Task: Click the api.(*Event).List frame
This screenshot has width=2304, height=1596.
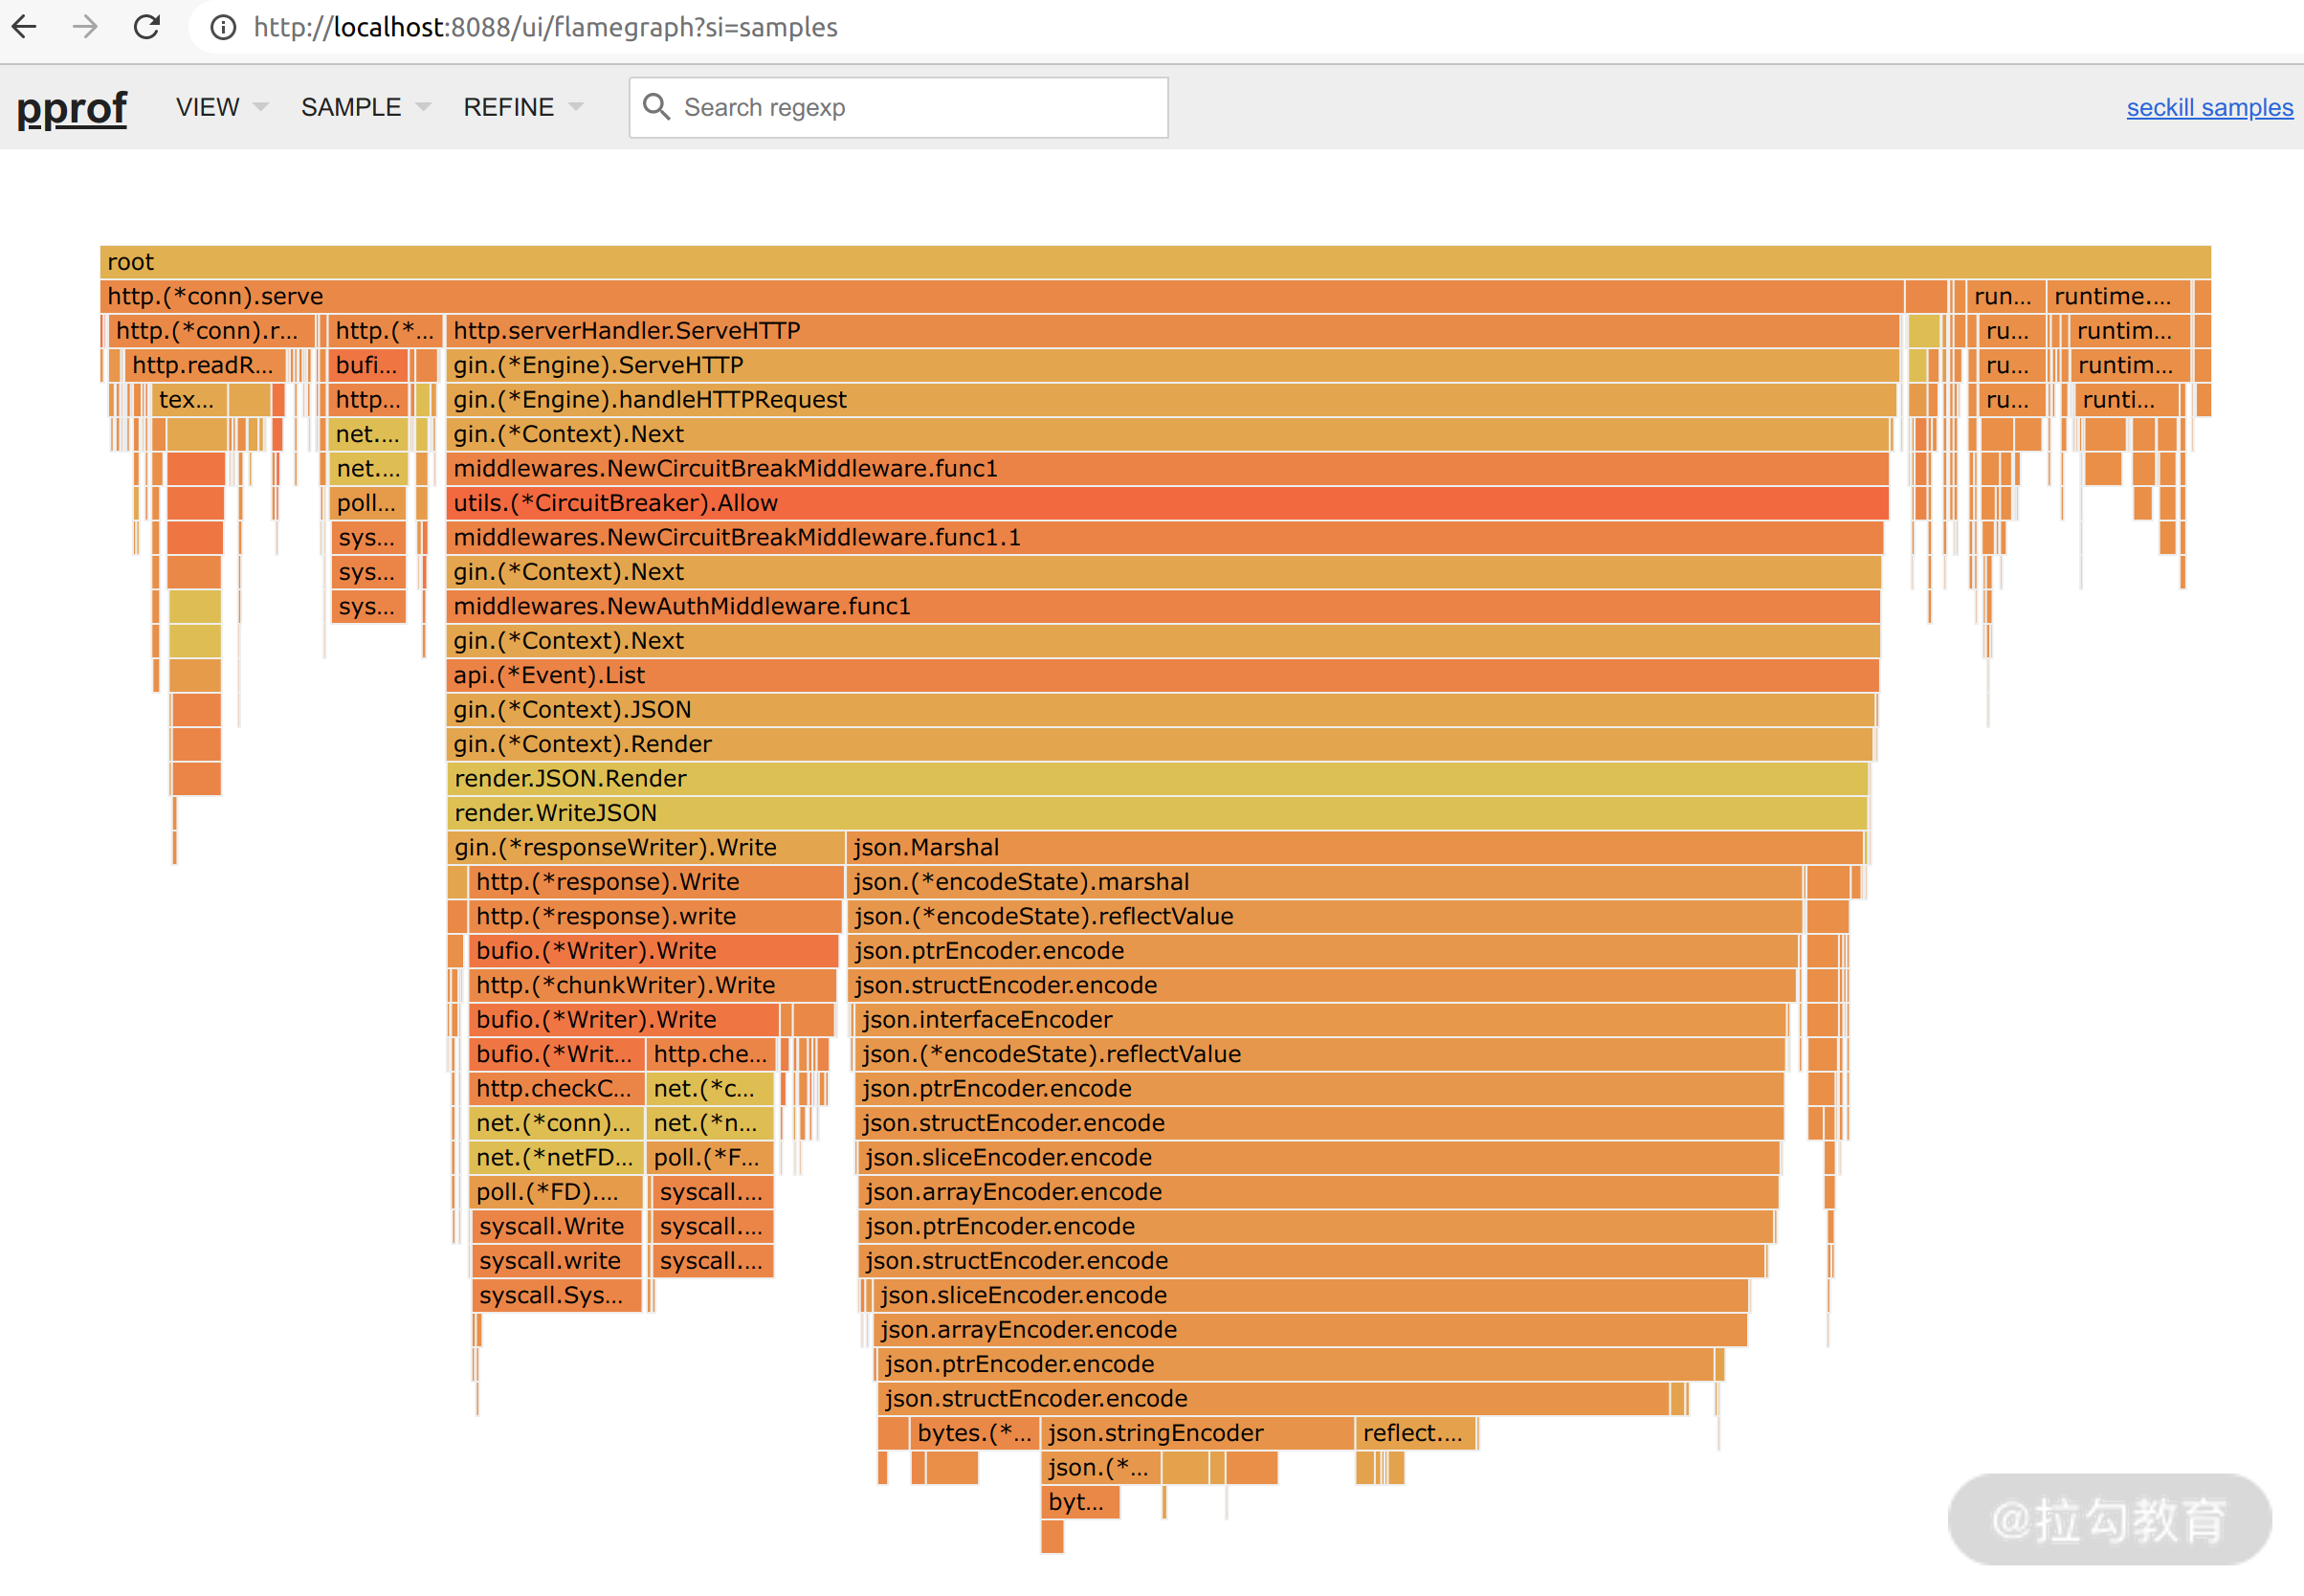Action: coord(1162,675)
